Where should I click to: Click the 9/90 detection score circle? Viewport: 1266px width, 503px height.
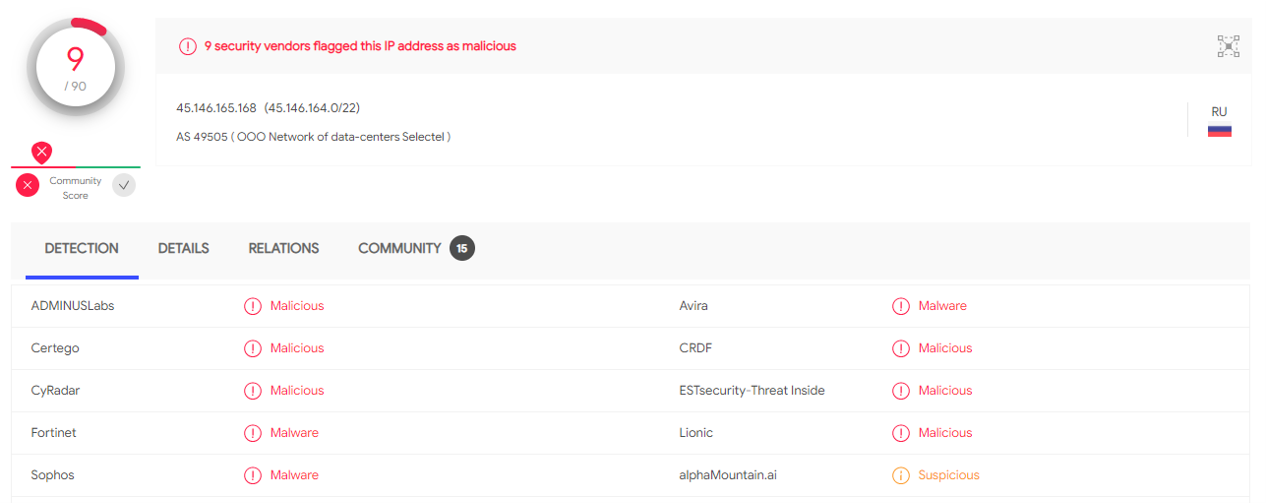[76, 67]
